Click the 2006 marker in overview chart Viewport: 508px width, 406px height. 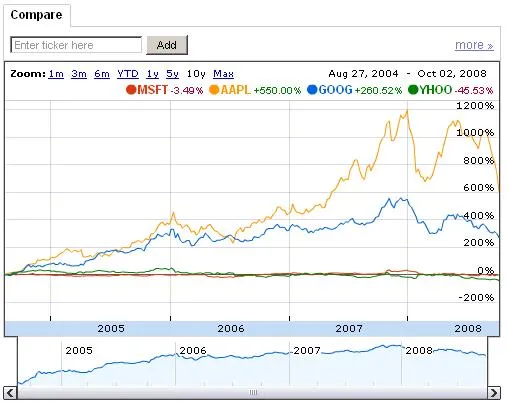pos(193,350)
